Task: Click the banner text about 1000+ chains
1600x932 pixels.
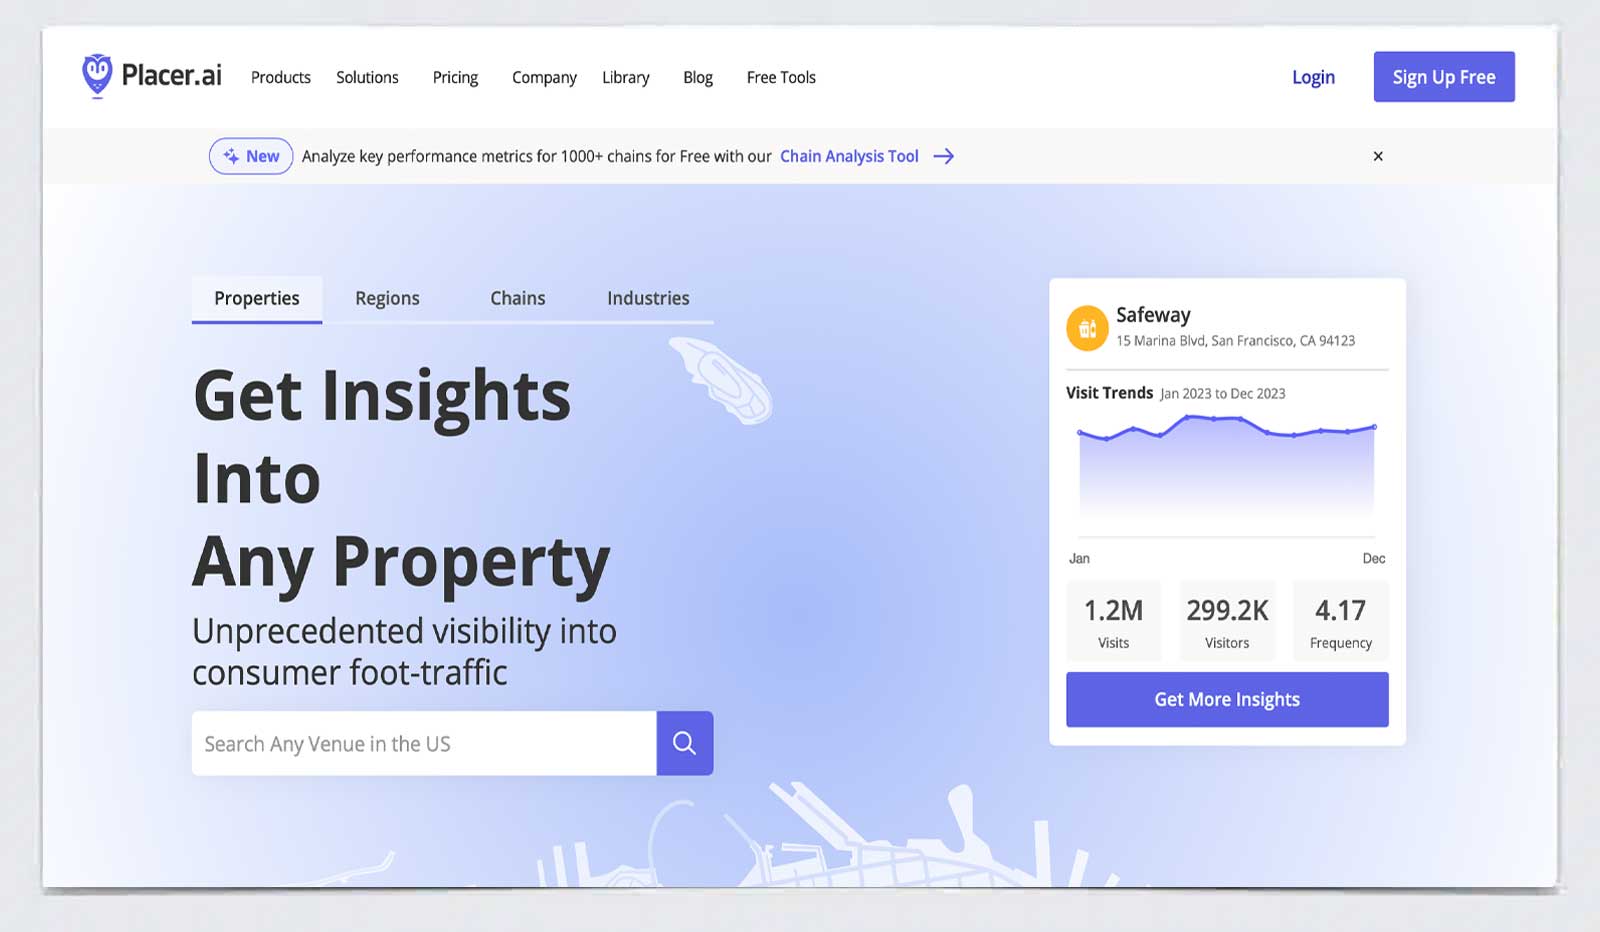Action: click(537, 156)
